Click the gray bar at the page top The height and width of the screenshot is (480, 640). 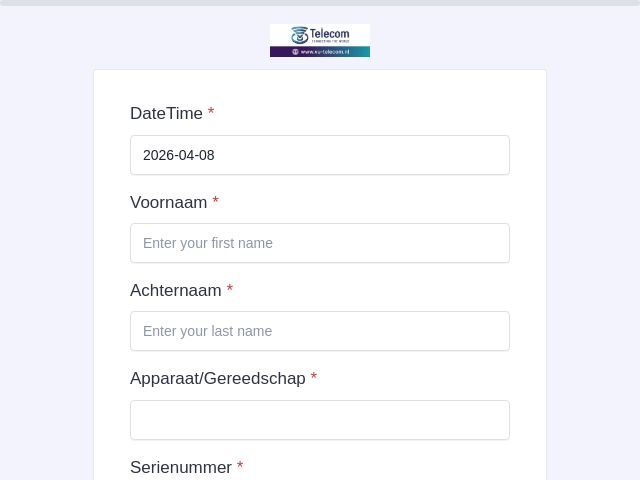(x=320, y=3)
